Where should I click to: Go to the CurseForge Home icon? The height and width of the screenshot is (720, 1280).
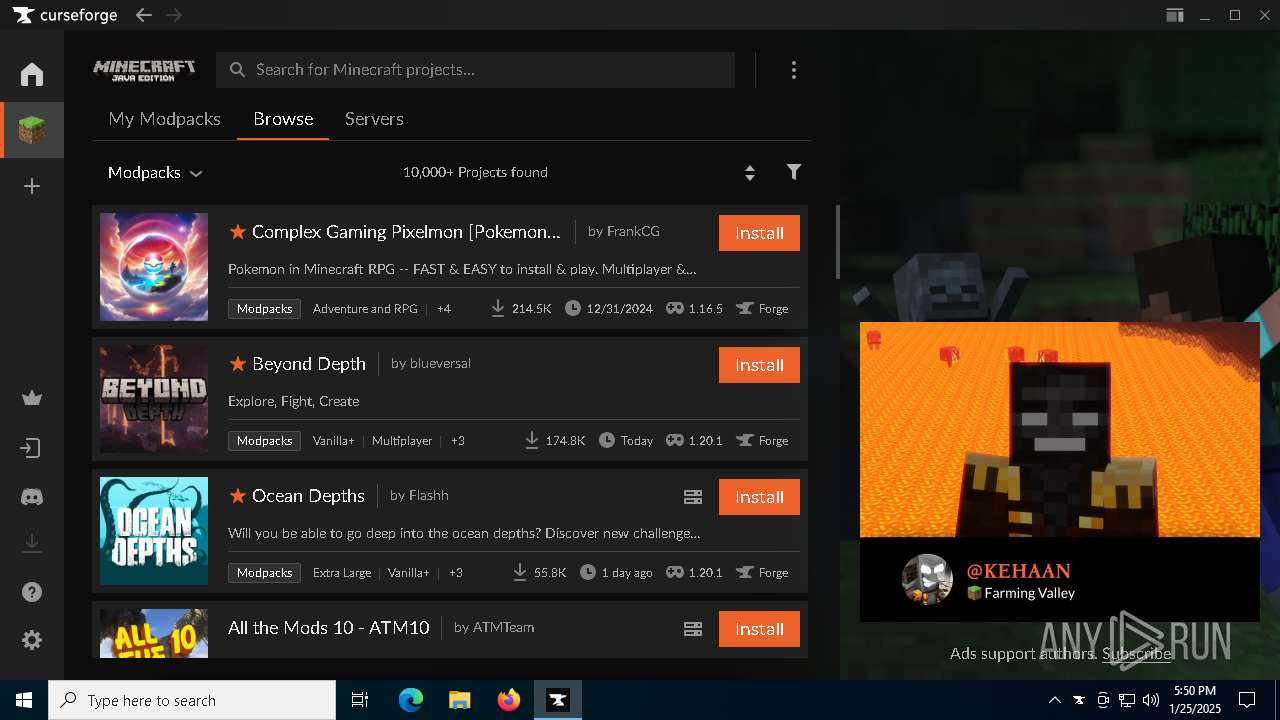(x=32, y=74)
